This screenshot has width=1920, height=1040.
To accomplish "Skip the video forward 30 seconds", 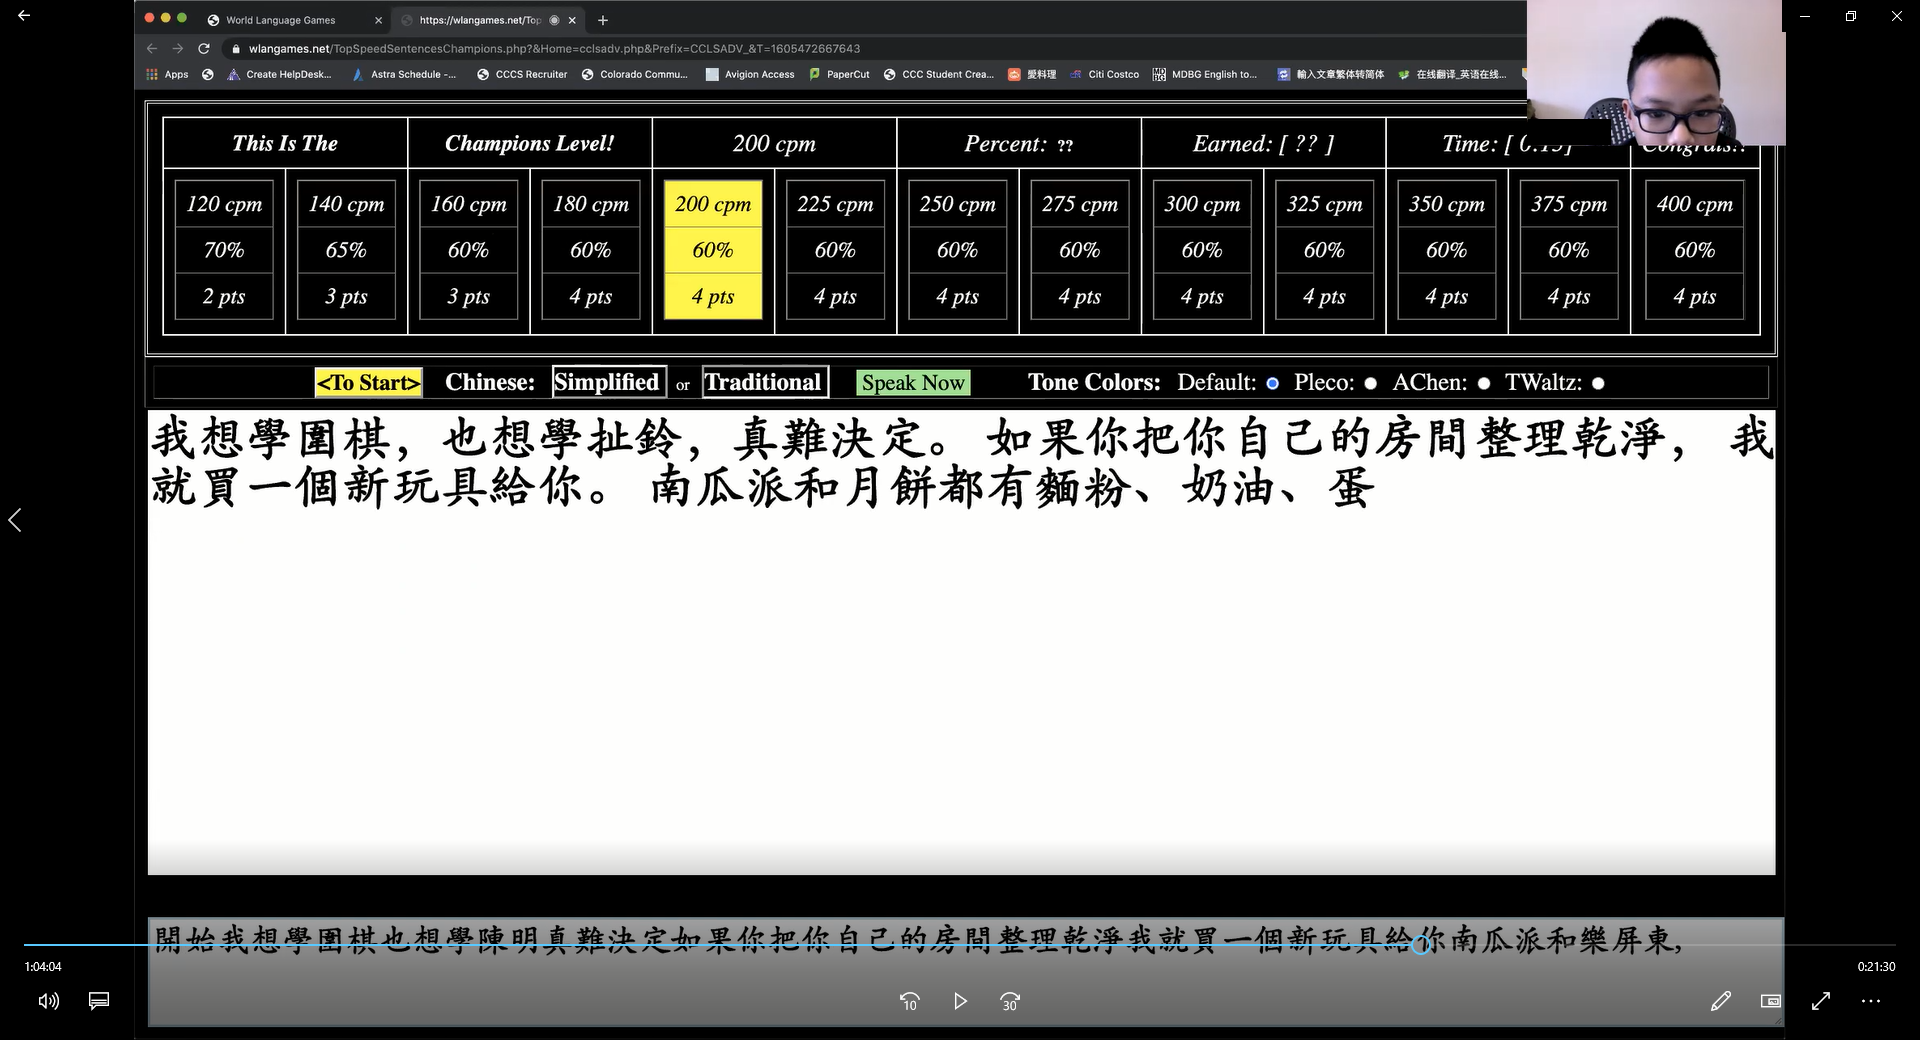I will pyautogui.click(x=1010, y=1001).
